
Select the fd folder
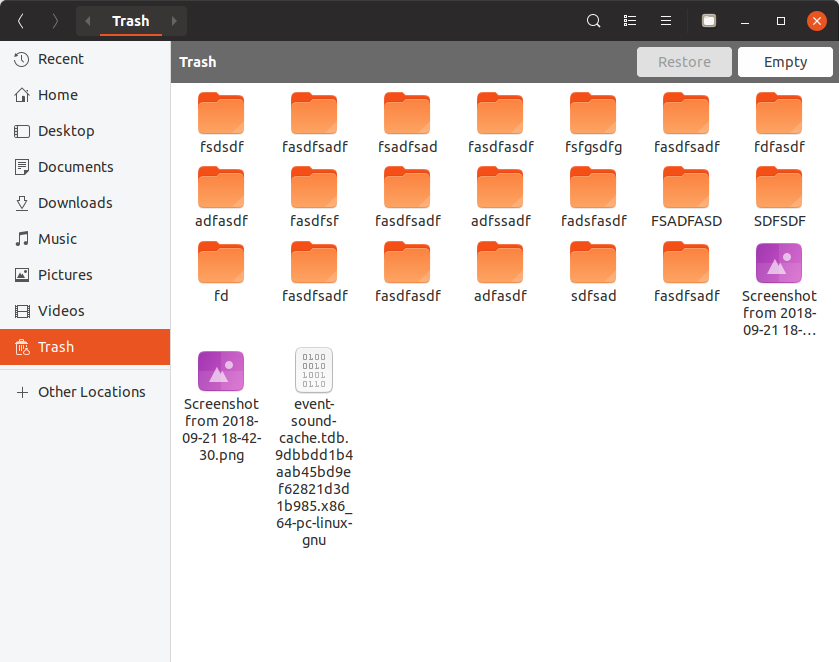coord(221,272)
